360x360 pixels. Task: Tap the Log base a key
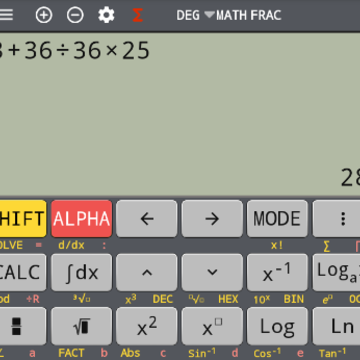coord(336,272)
